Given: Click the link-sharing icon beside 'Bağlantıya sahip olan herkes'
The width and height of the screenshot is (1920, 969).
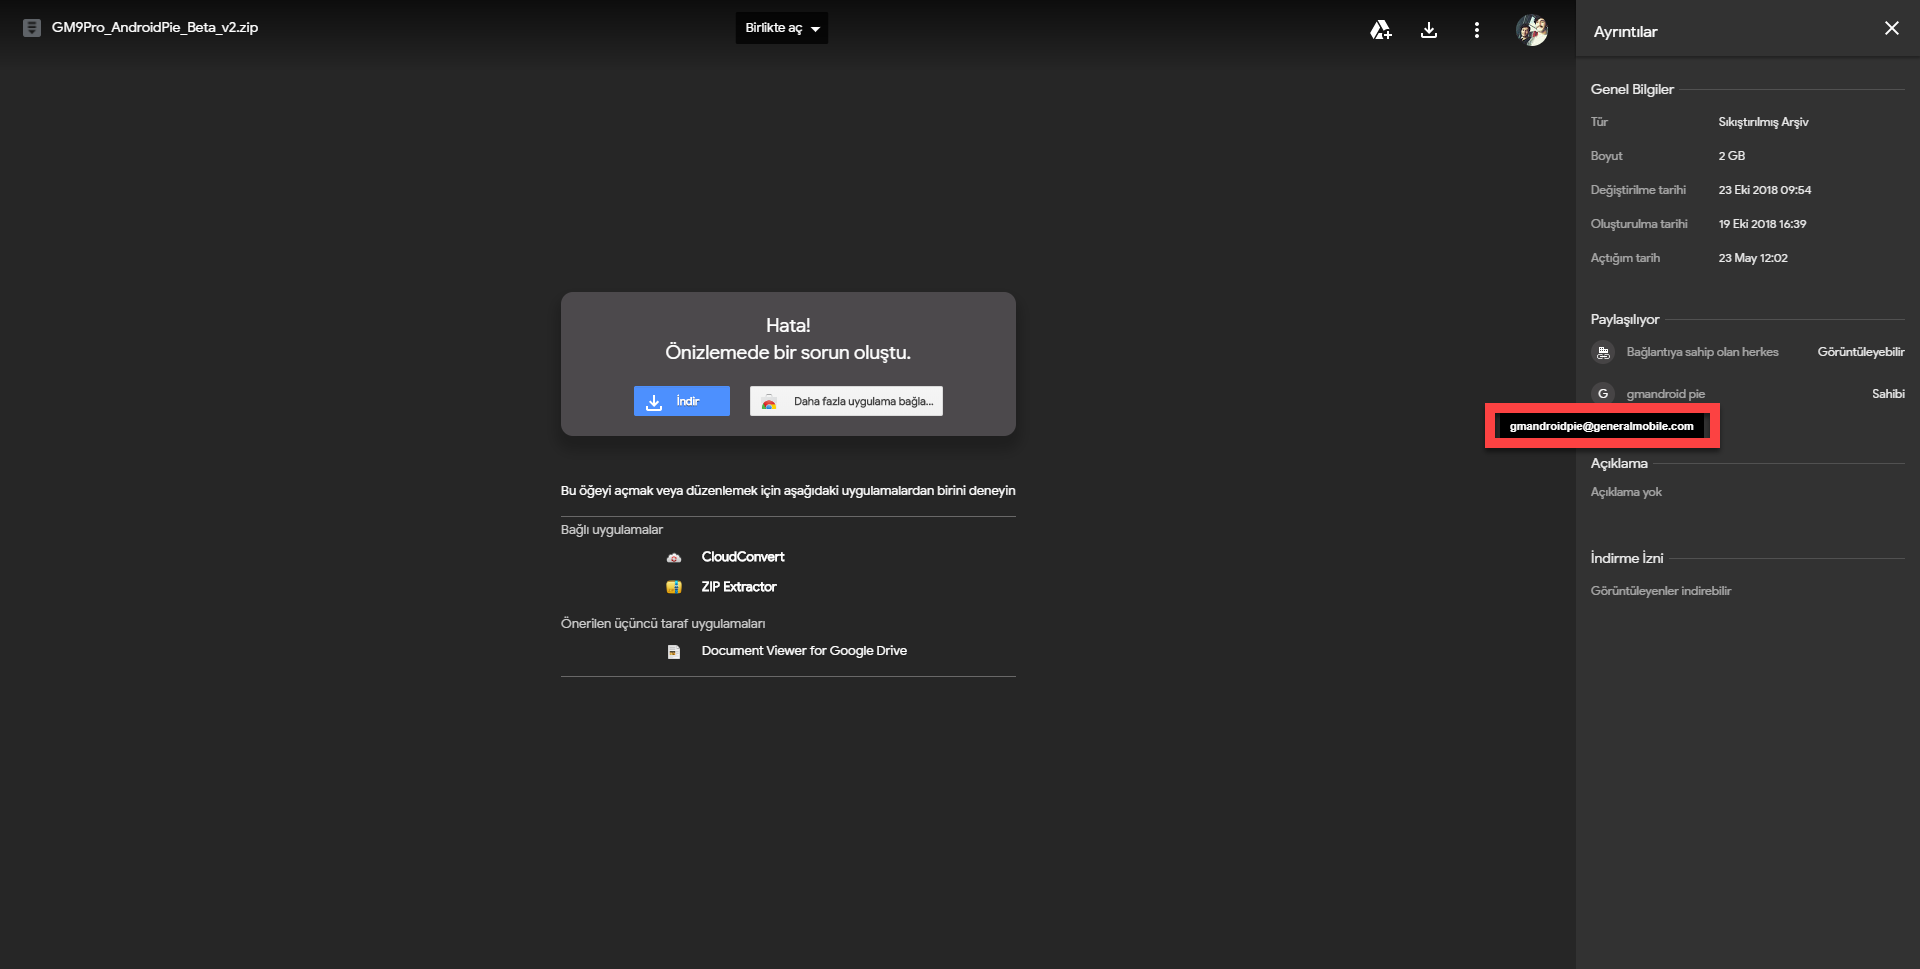Looking at the screenshot, I should 1603,352.
